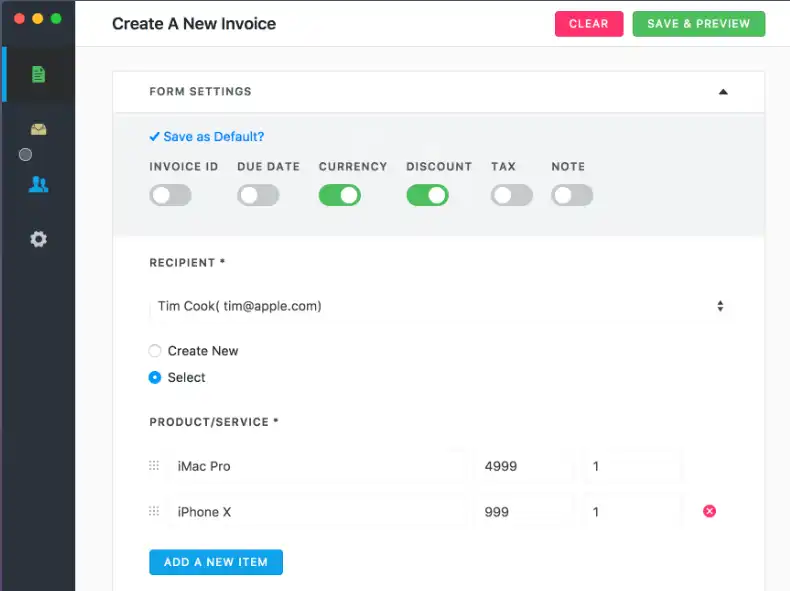Enable the Tax toggle

[511, 195]
